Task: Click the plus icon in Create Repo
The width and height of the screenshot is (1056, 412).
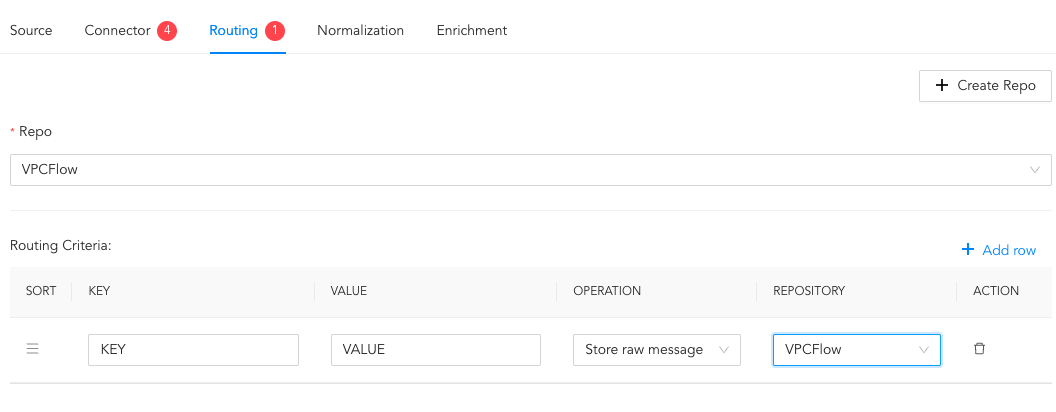Action: (941, 86)
